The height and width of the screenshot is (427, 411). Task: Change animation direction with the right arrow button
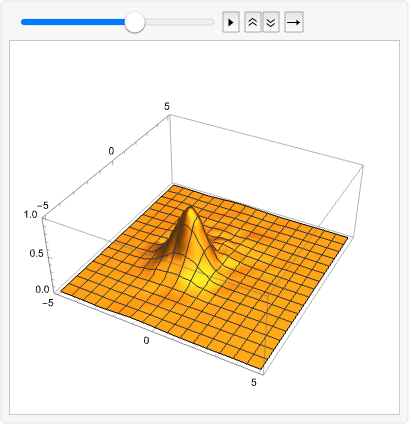(x=294, y=22)
